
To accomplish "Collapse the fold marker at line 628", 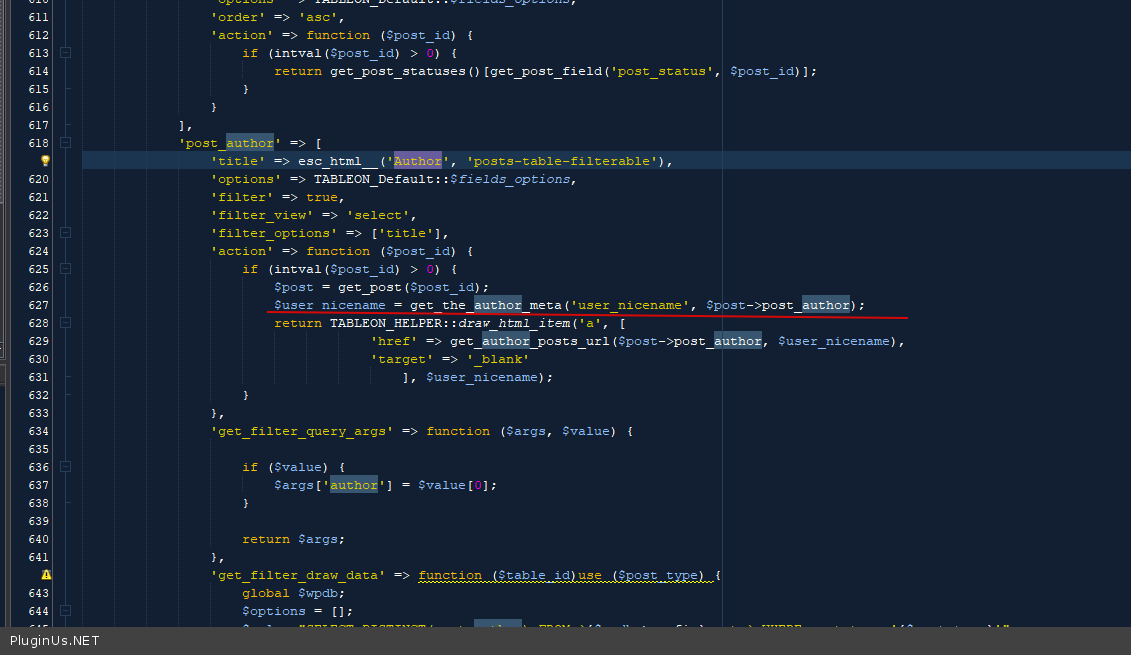I will click(x=65, y=323).
